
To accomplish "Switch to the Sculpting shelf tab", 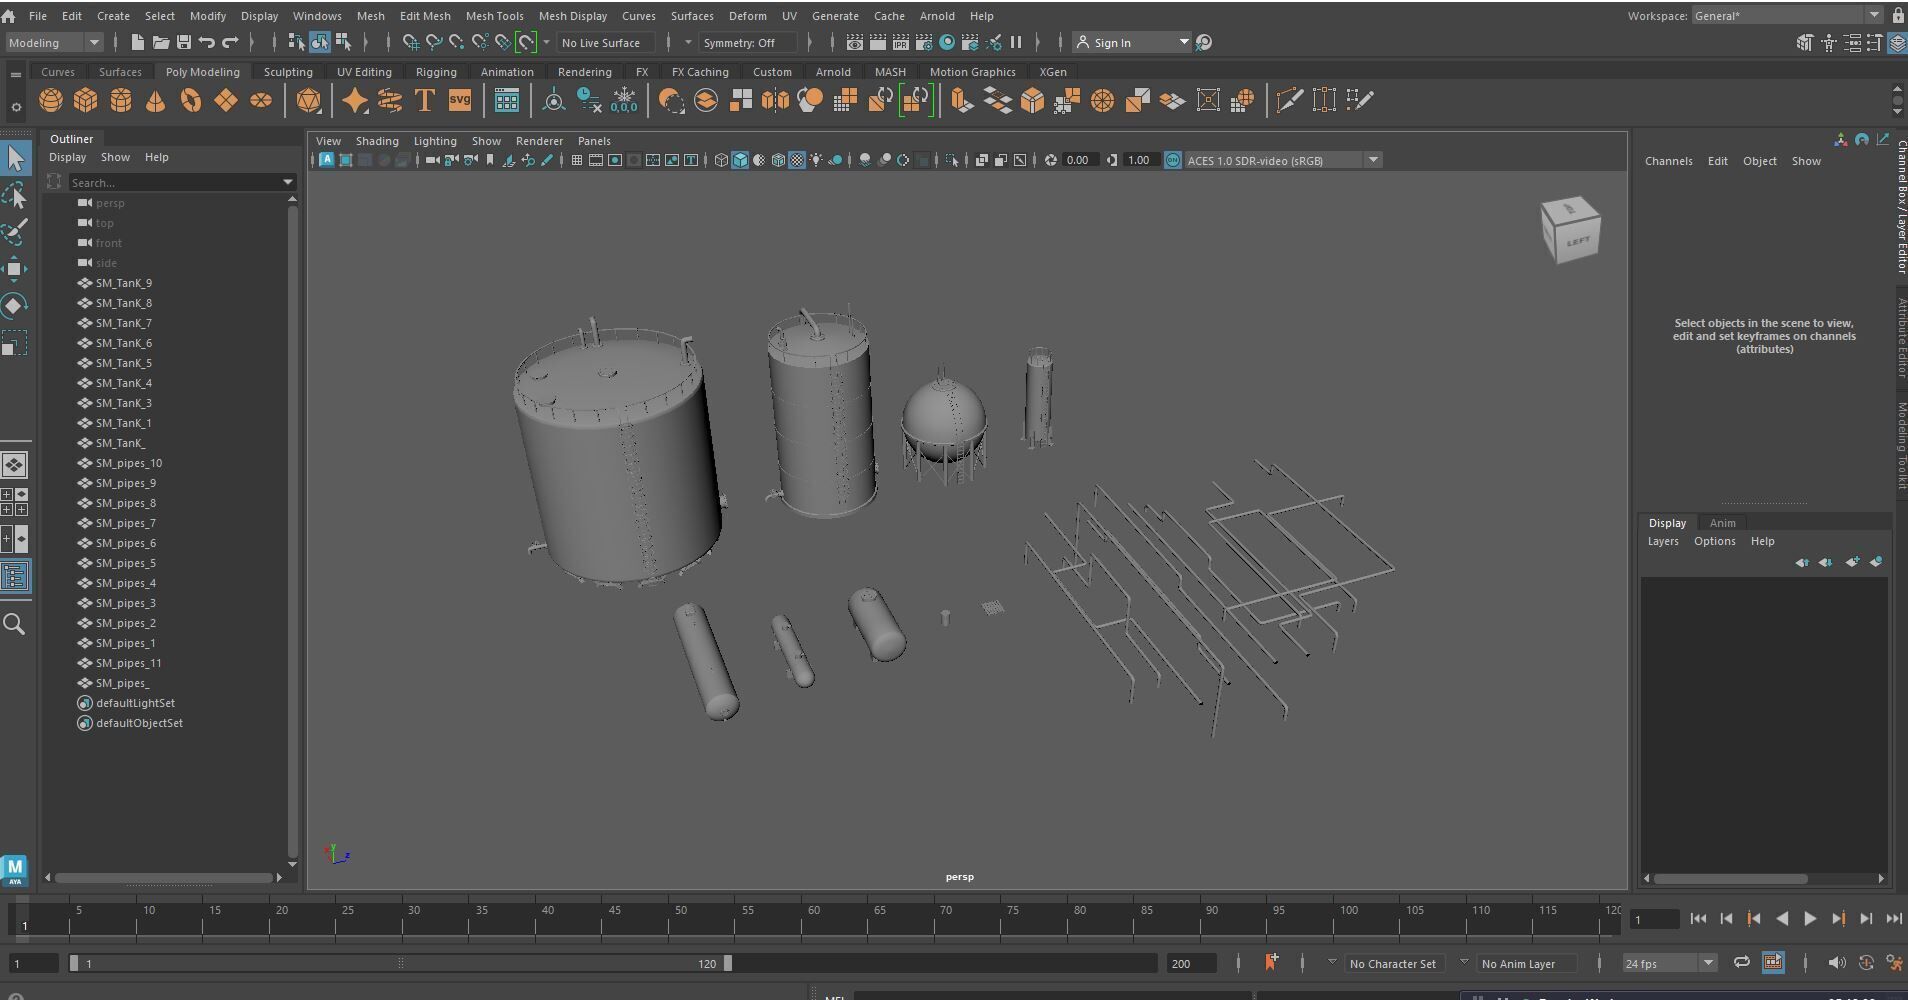I will 288,72.
